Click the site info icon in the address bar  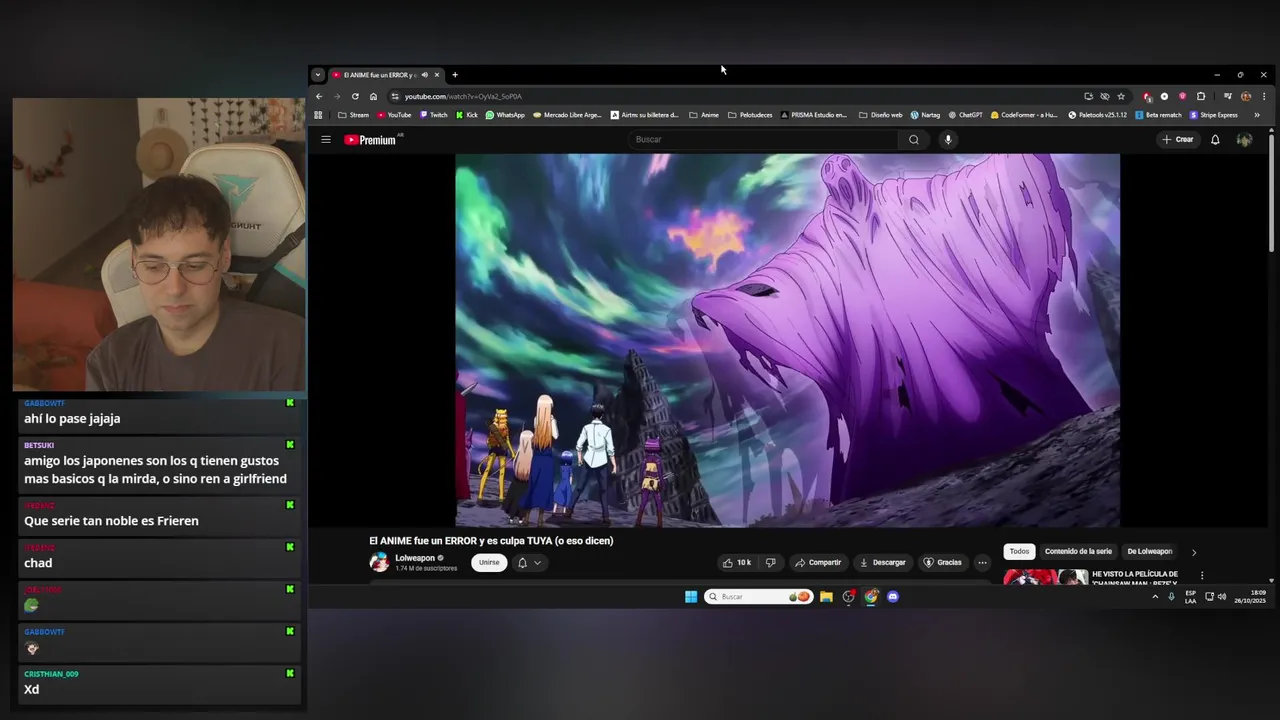(x=395, y=96)
